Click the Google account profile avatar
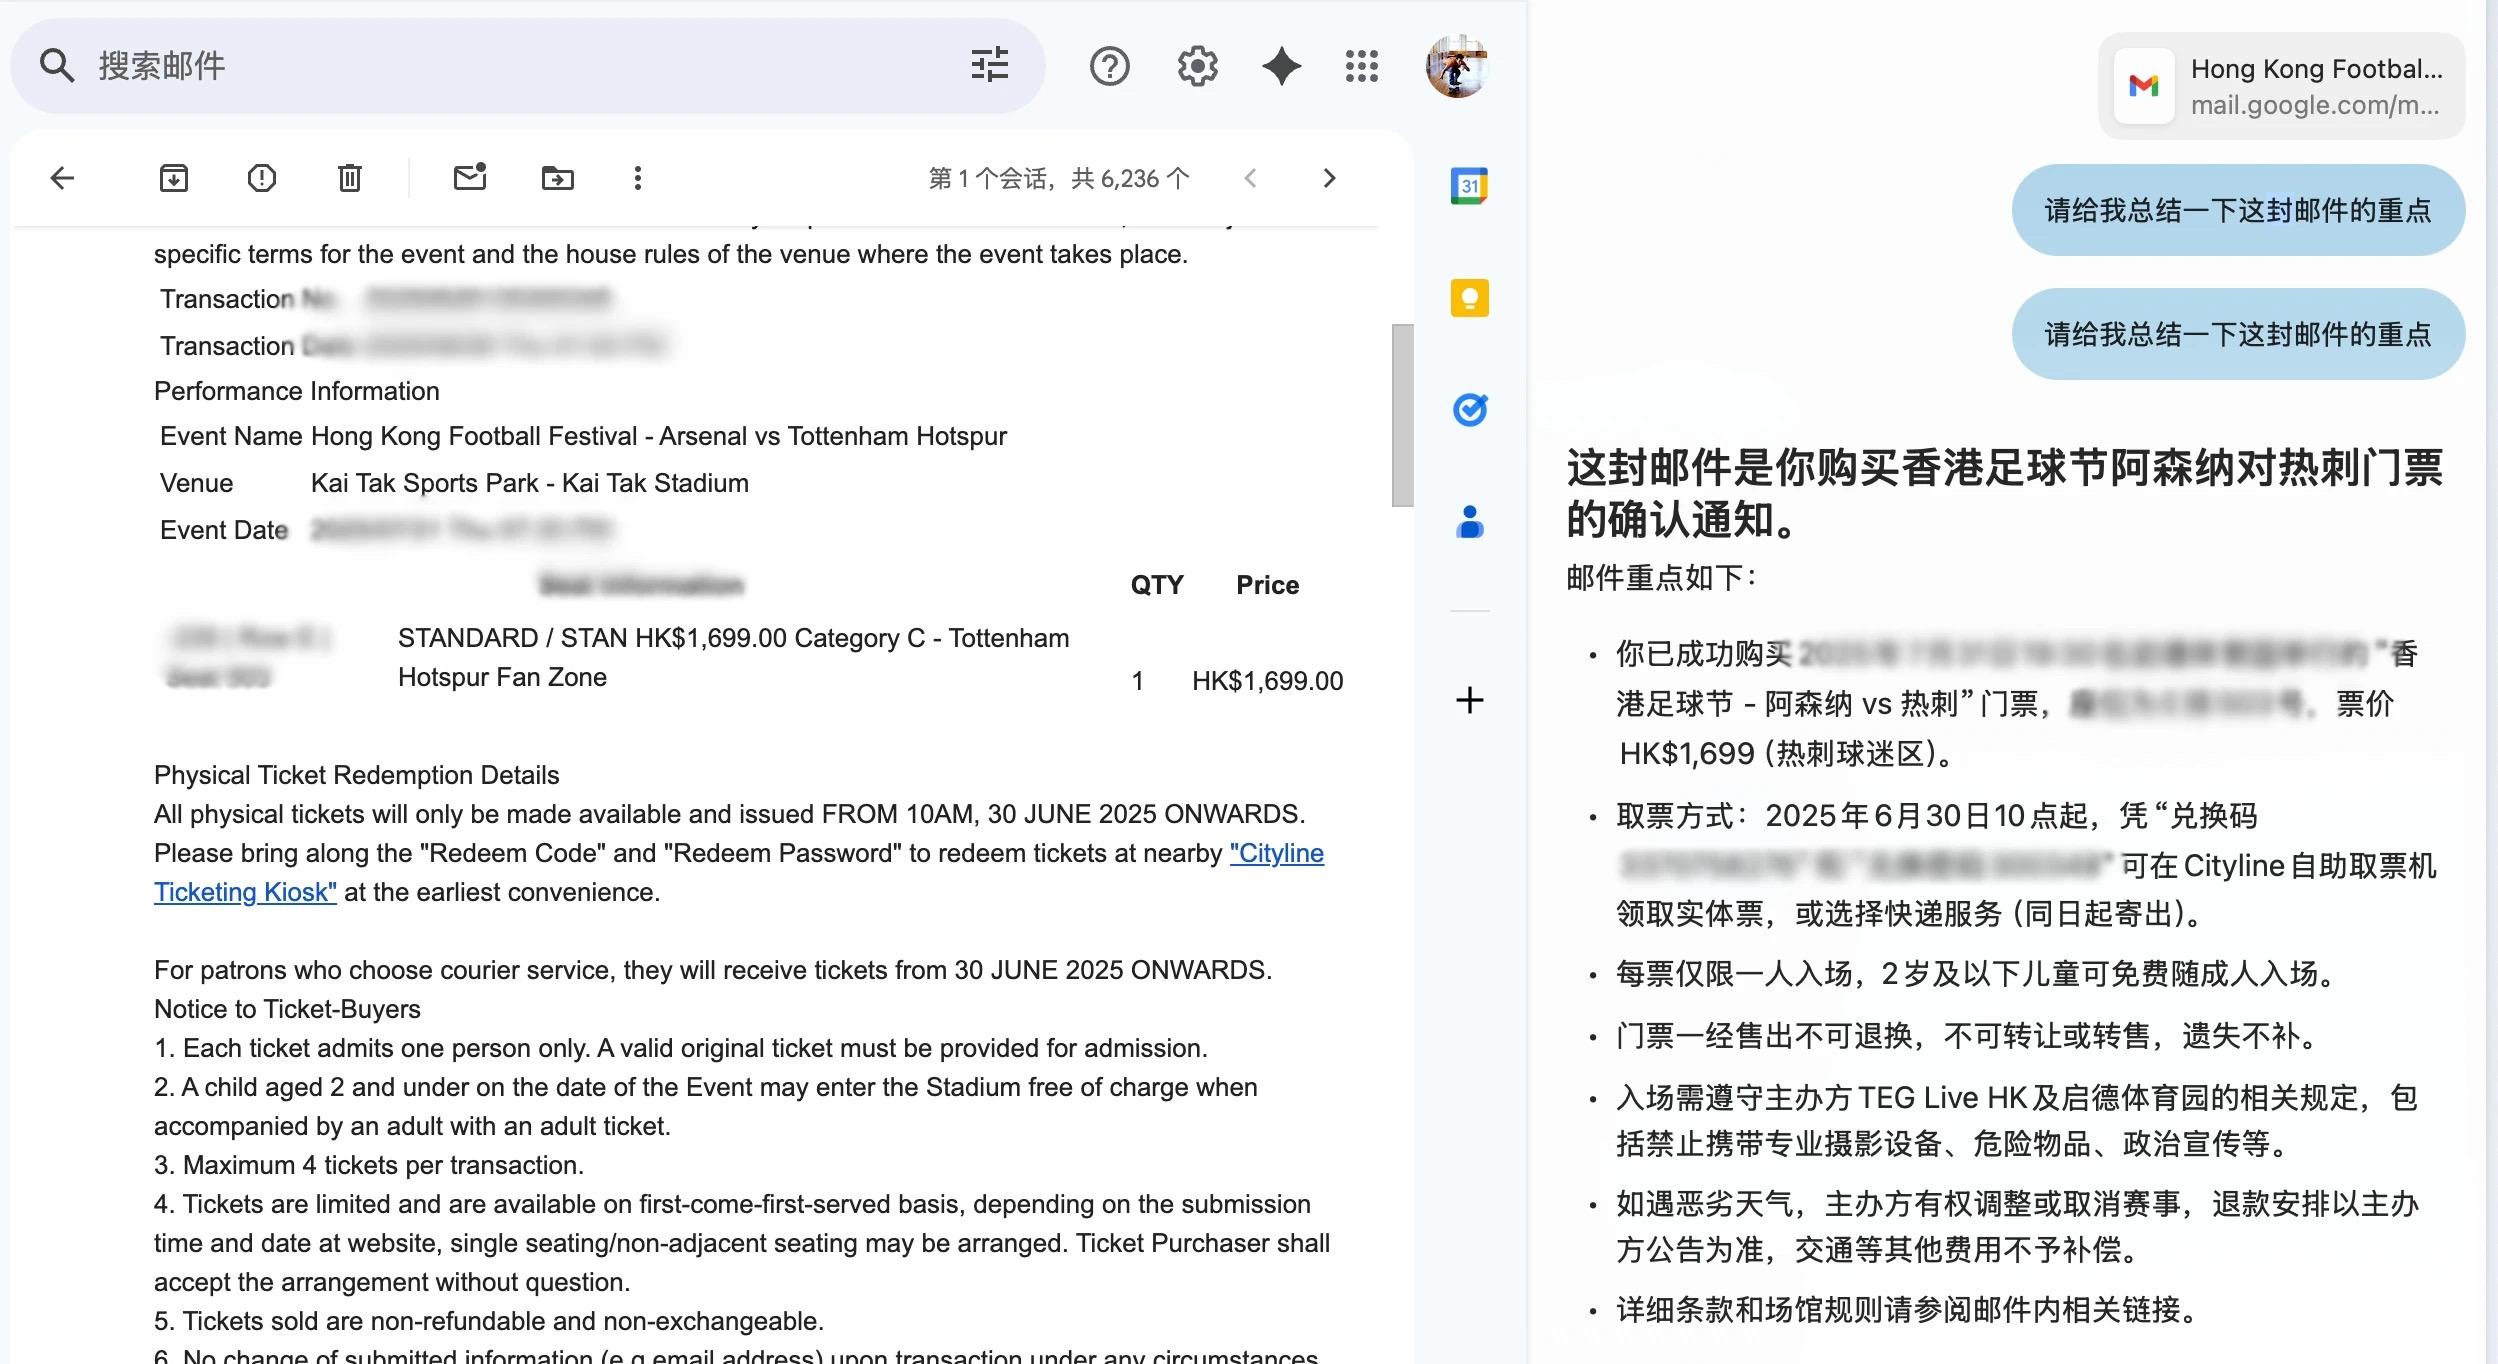The width and height of the screenshot is (2498, 1364). [x=1457, y=66]
